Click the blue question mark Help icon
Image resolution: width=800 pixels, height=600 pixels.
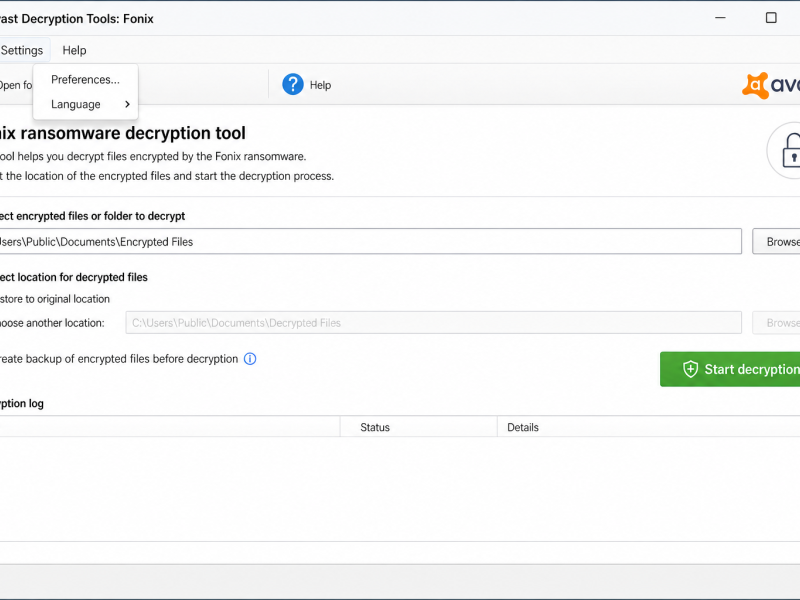(293, 84)
